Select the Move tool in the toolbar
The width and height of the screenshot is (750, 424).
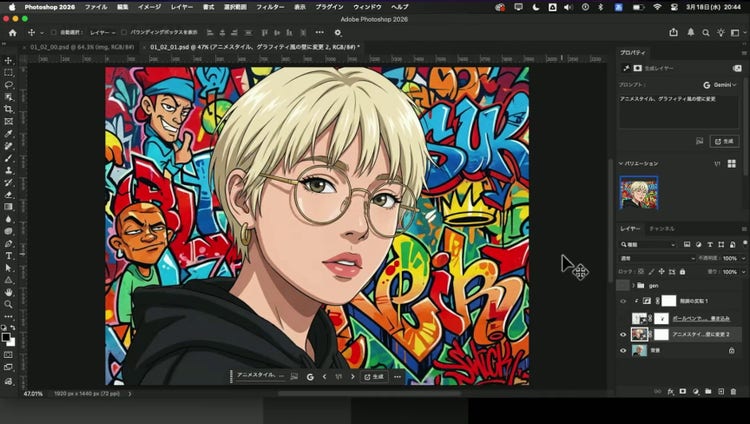point(8,61)
